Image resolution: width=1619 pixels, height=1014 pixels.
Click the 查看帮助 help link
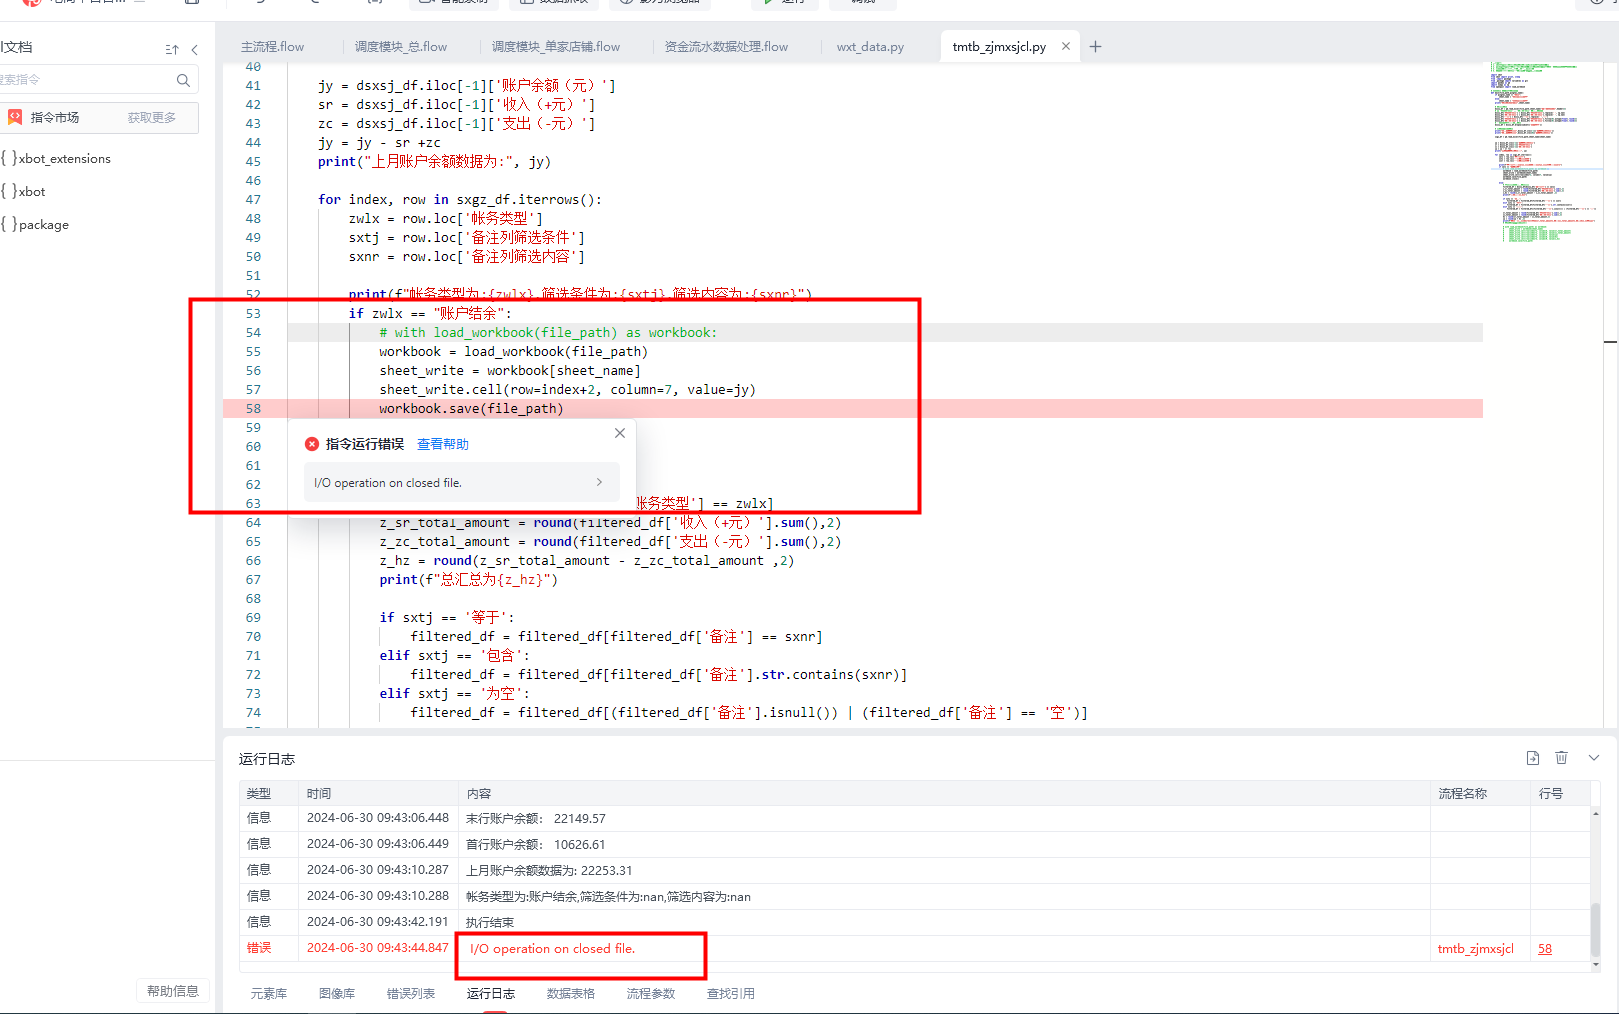coord(442,444)
